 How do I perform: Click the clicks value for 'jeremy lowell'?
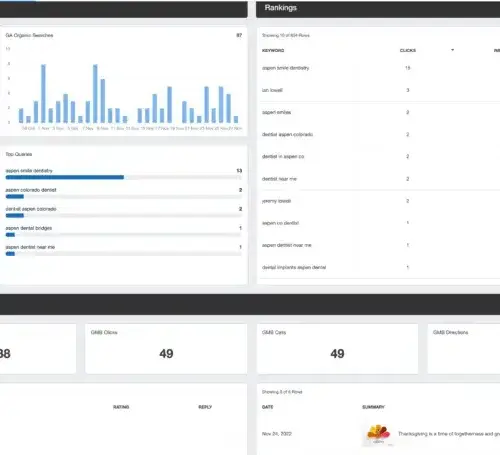coord(408,201)
